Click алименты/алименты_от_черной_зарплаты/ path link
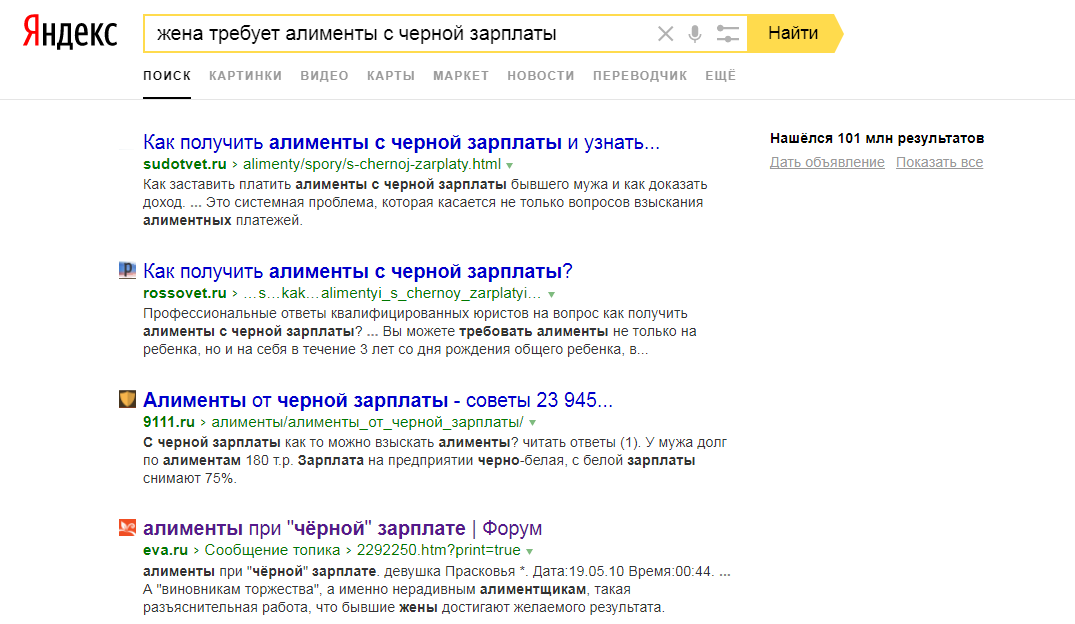The height and width of the screenshot is (624, 1075). pos(367,422)
